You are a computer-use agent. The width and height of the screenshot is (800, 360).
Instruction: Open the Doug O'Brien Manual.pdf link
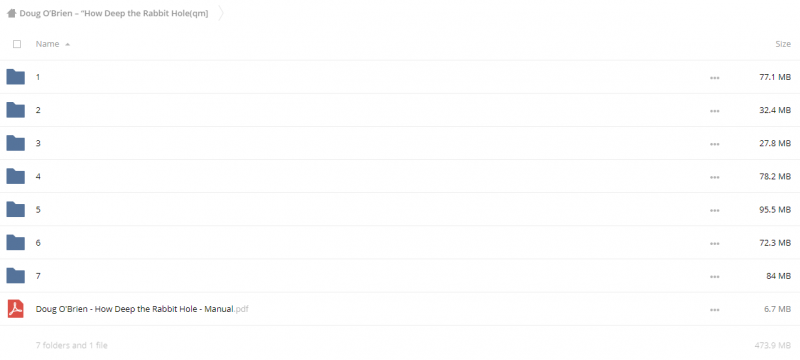[x=142, y=309]
